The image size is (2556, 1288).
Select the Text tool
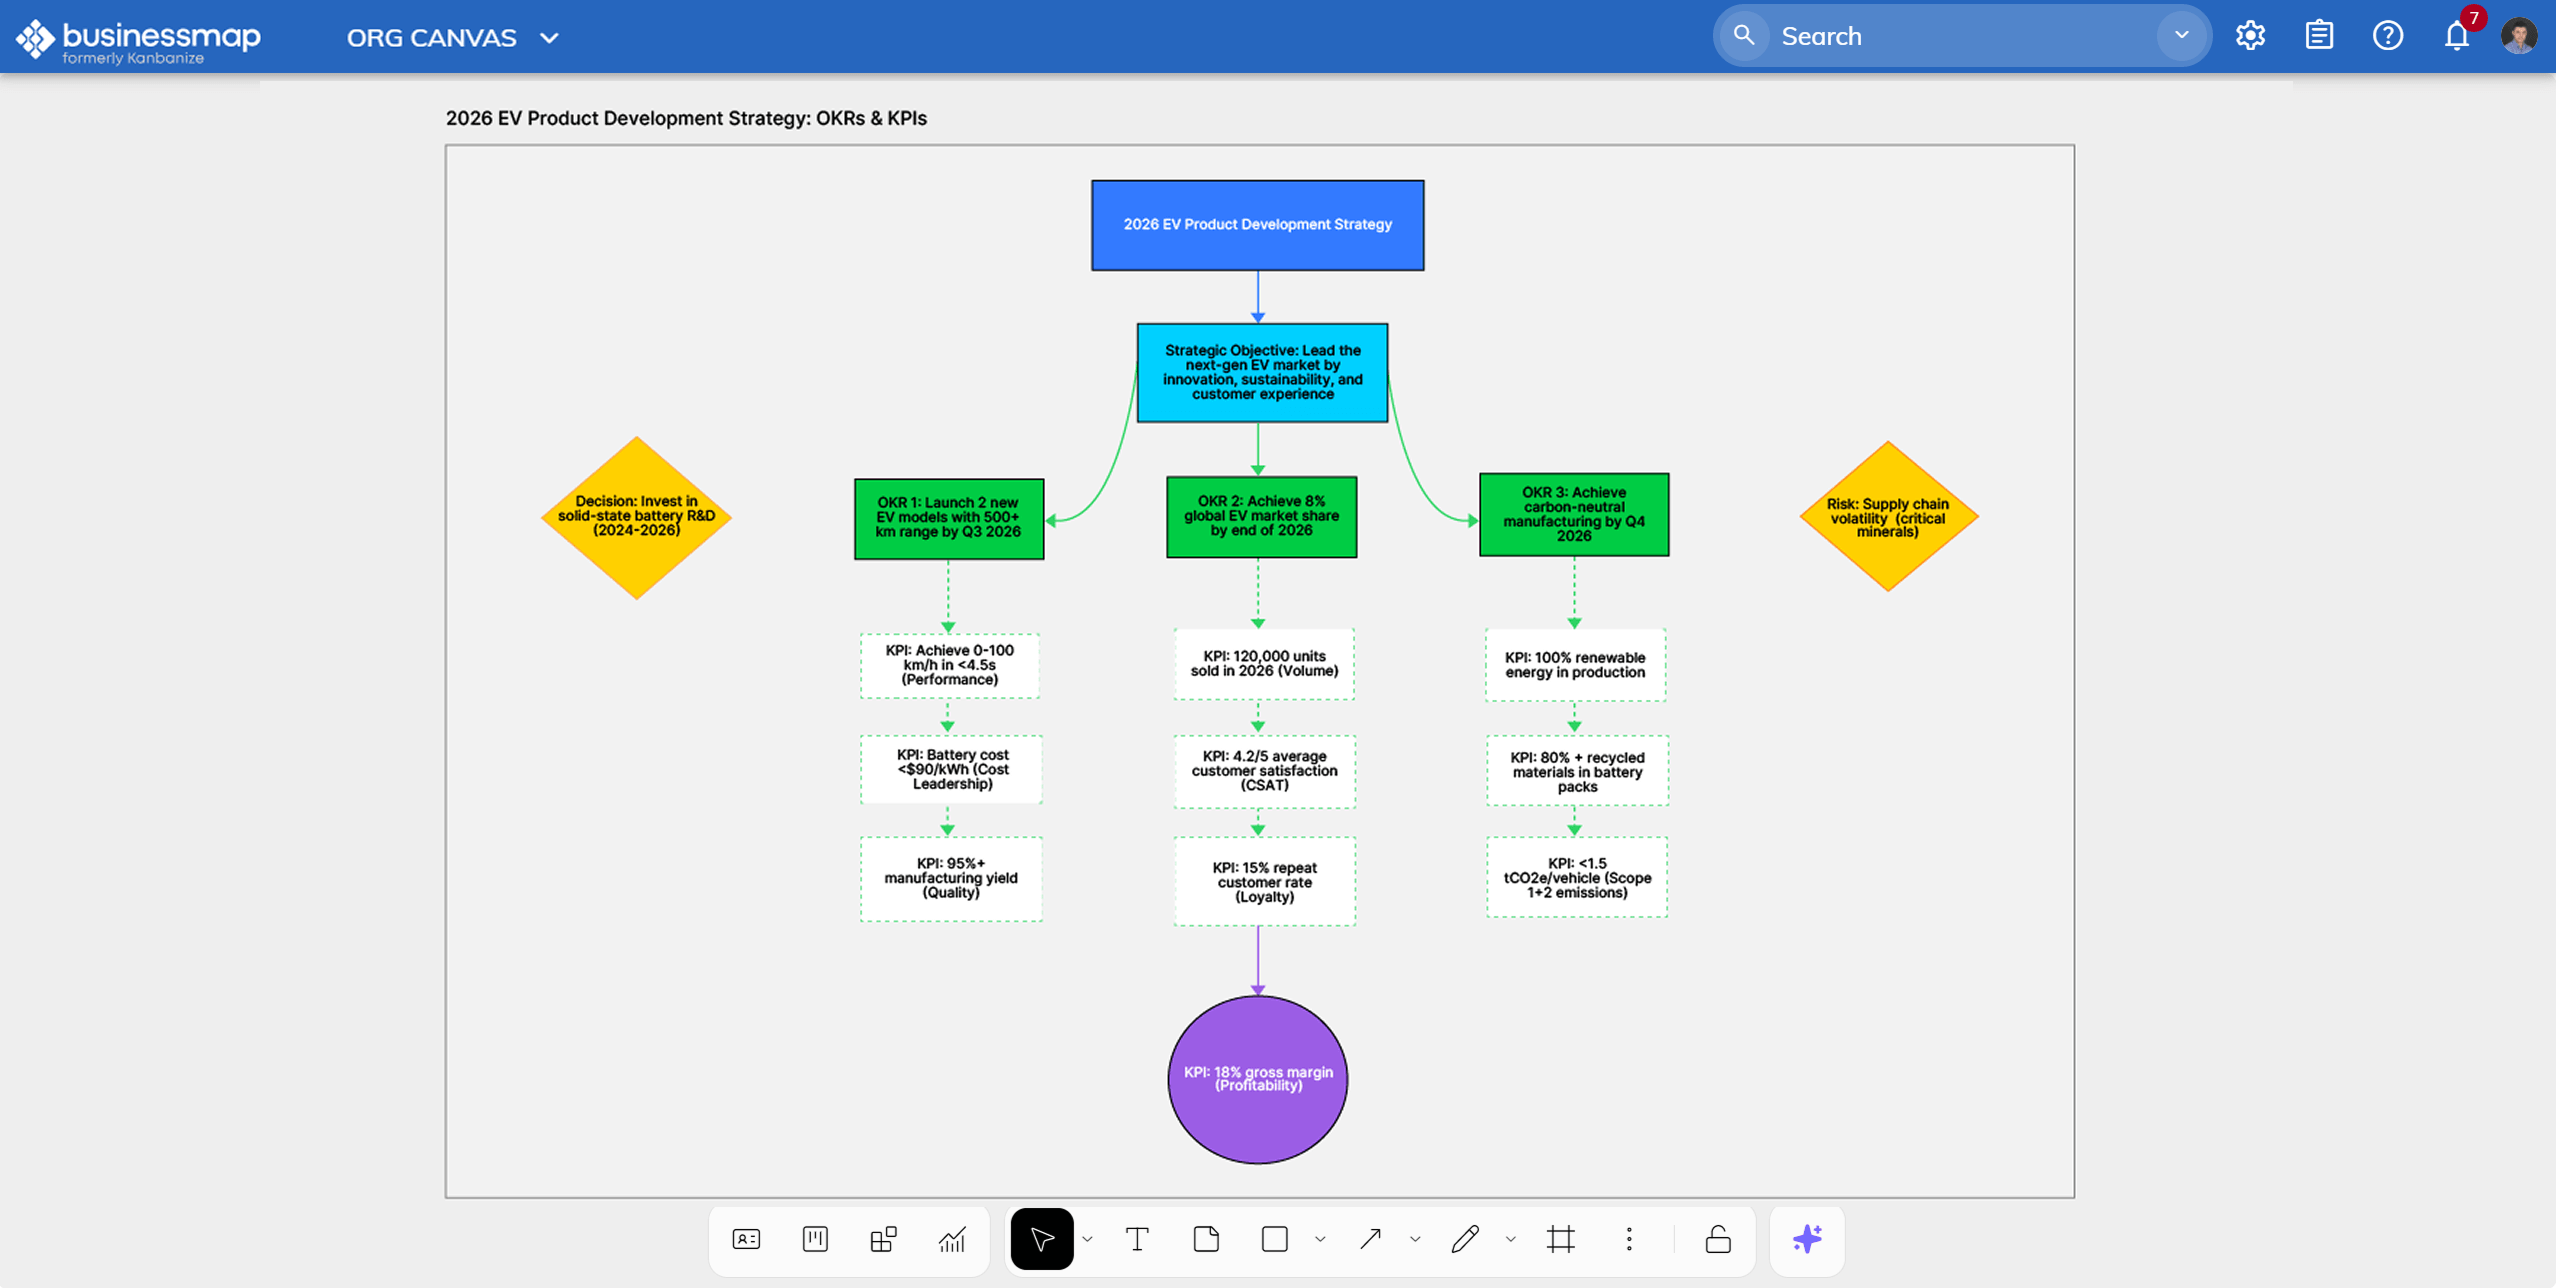(x=1137, y=1239)
